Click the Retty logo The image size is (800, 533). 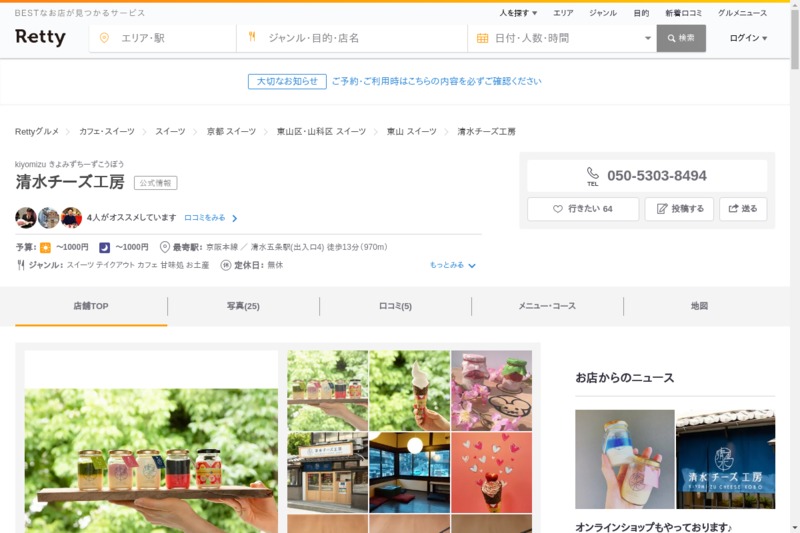pyautogui.click(x=40, y=38)
